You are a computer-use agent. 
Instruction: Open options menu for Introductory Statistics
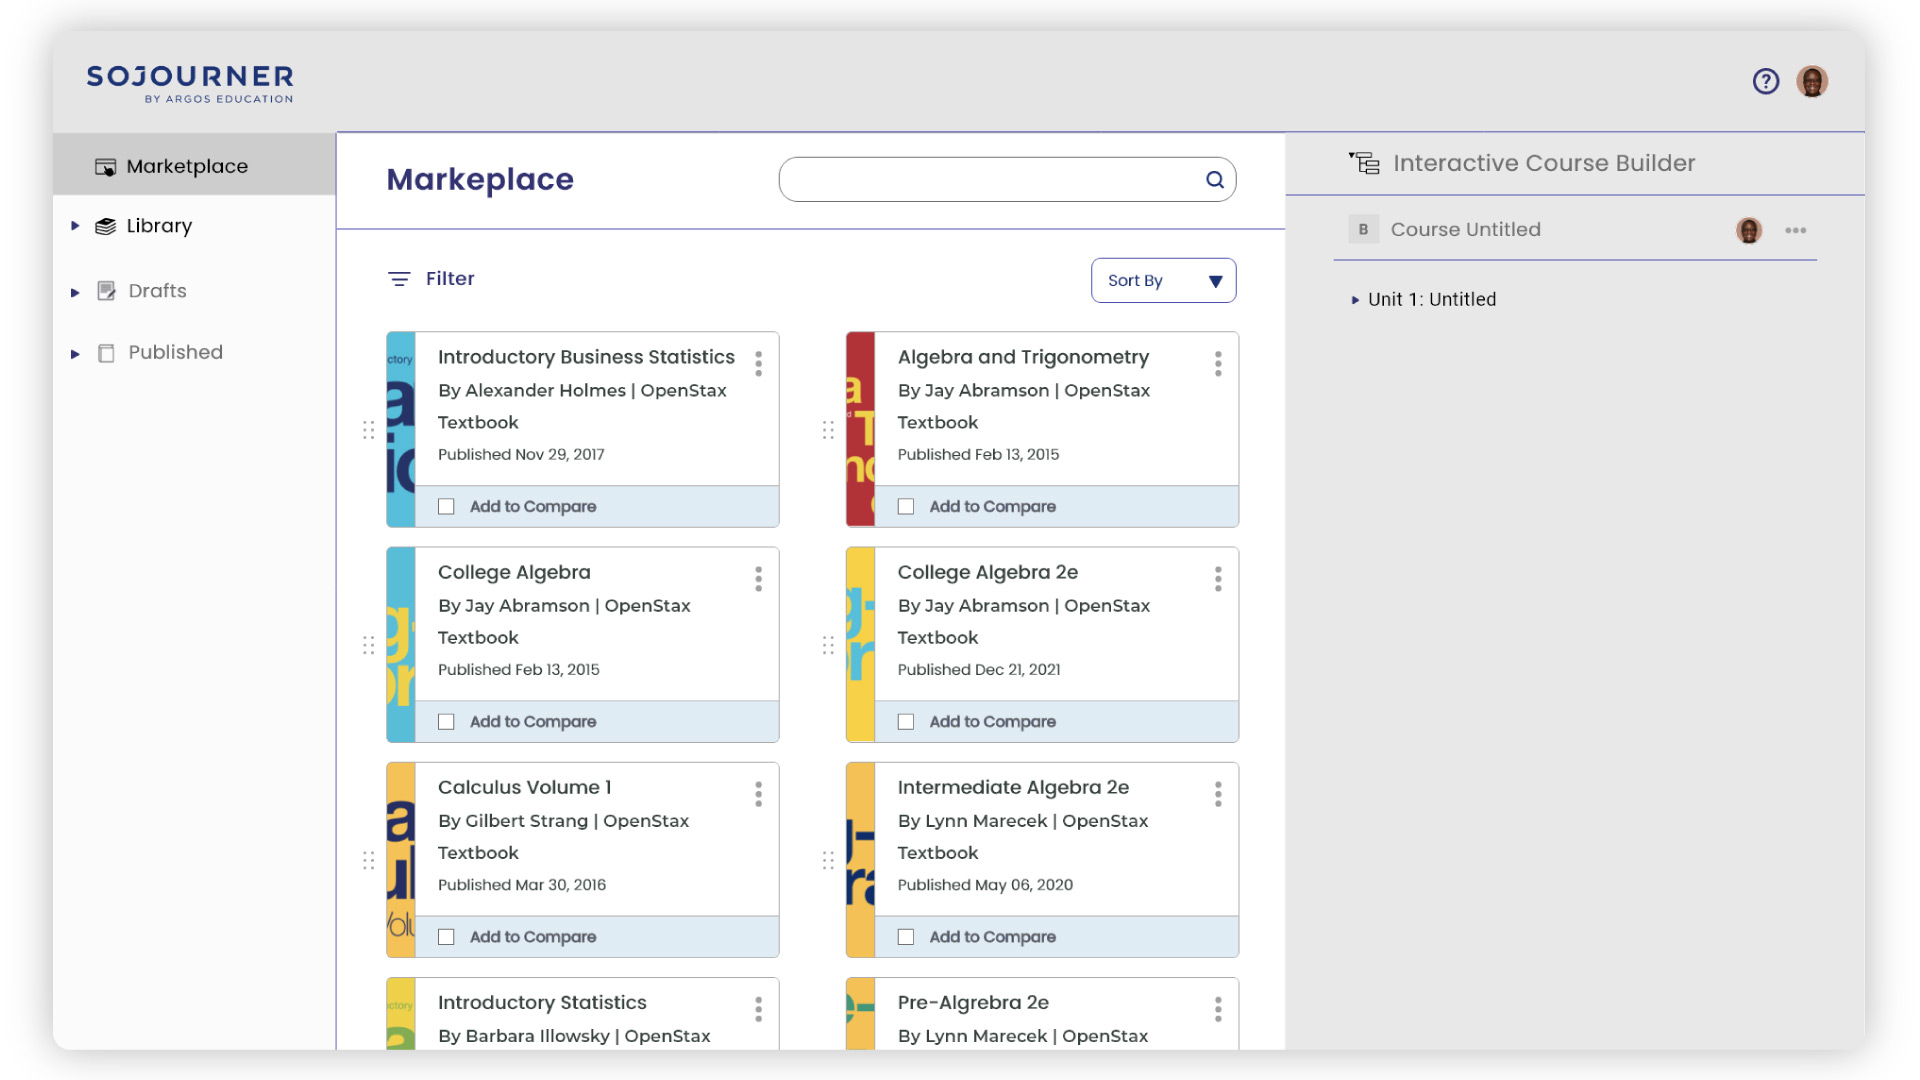(x=759, y=1009)
